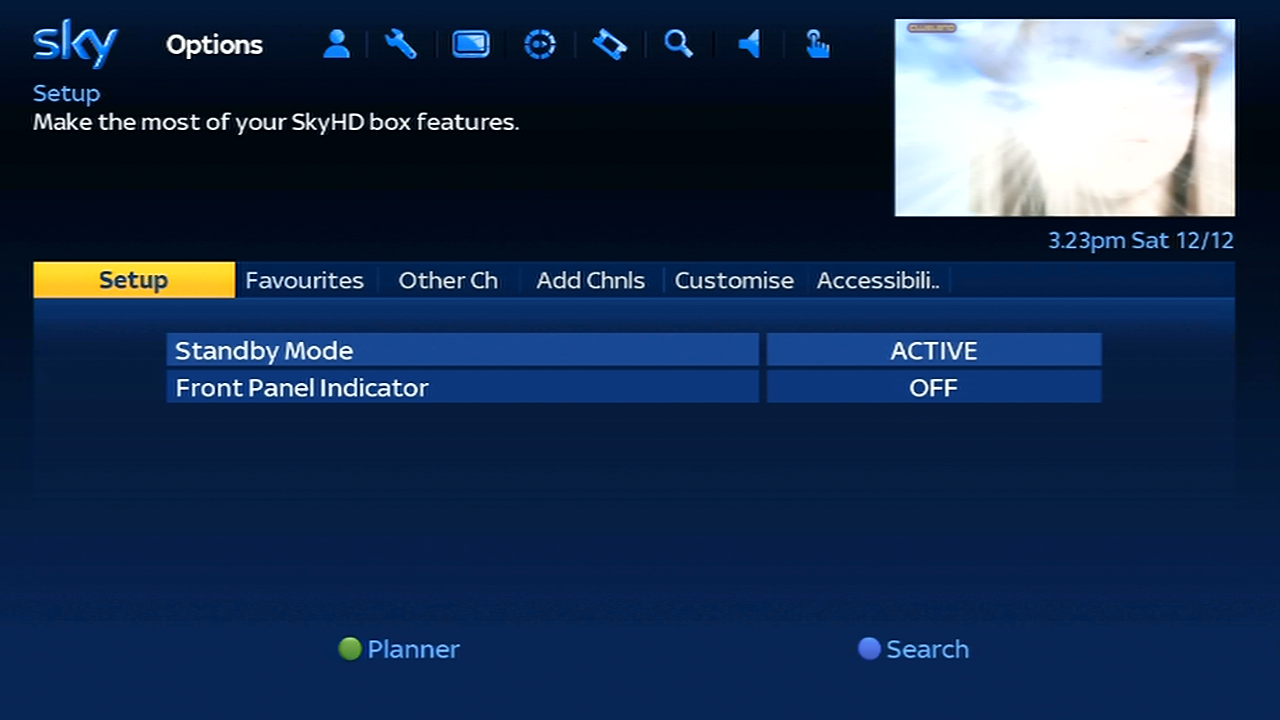Screen dimensions: 1280x720
Task: Open the speaker audio settings icon
Action: click(749, 44)
